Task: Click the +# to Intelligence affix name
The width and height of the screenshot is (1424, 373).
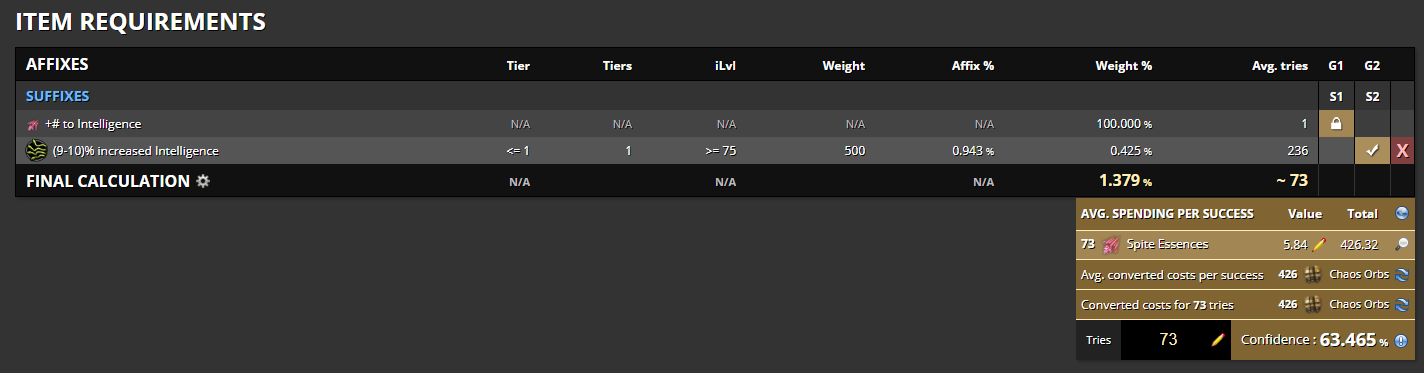Action: 93,124
